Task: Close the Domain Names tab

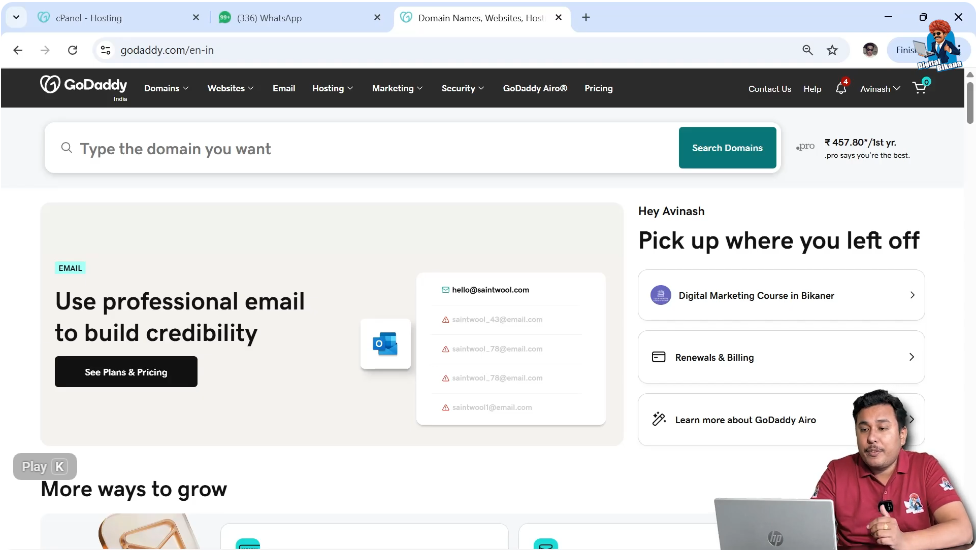Action: click(558, 17)
